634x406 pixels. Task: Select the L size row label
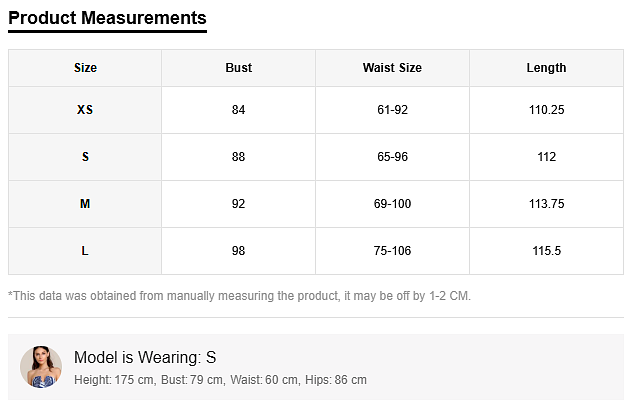[x=85, y=251]
